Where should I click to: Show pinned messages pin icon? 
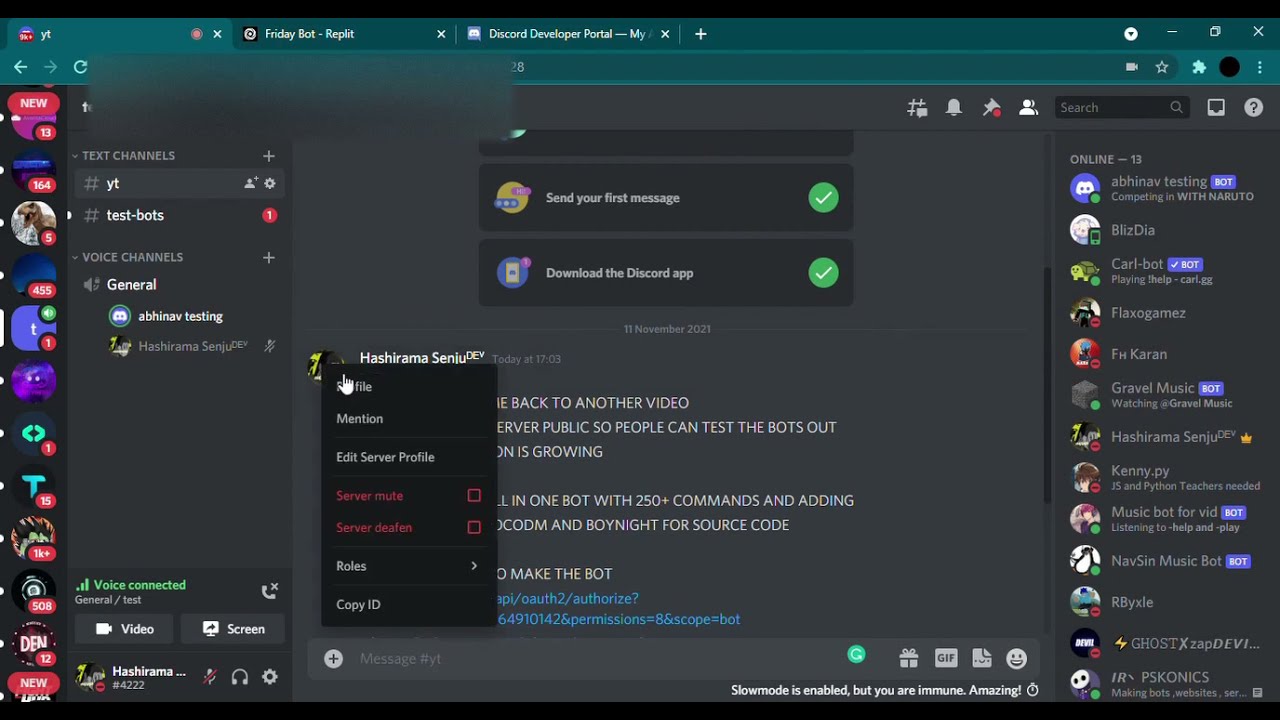[x=991, y=108]
